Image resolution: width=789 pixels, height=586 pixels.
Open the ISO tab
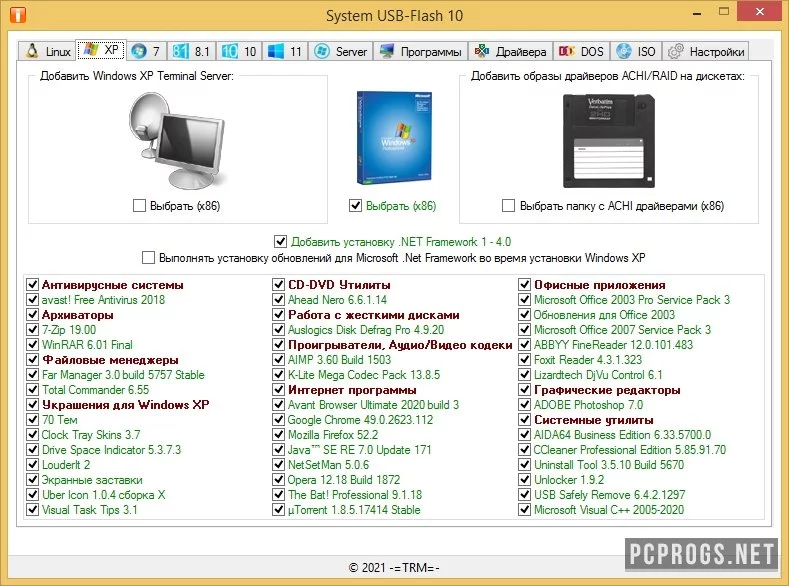point(636,51)
